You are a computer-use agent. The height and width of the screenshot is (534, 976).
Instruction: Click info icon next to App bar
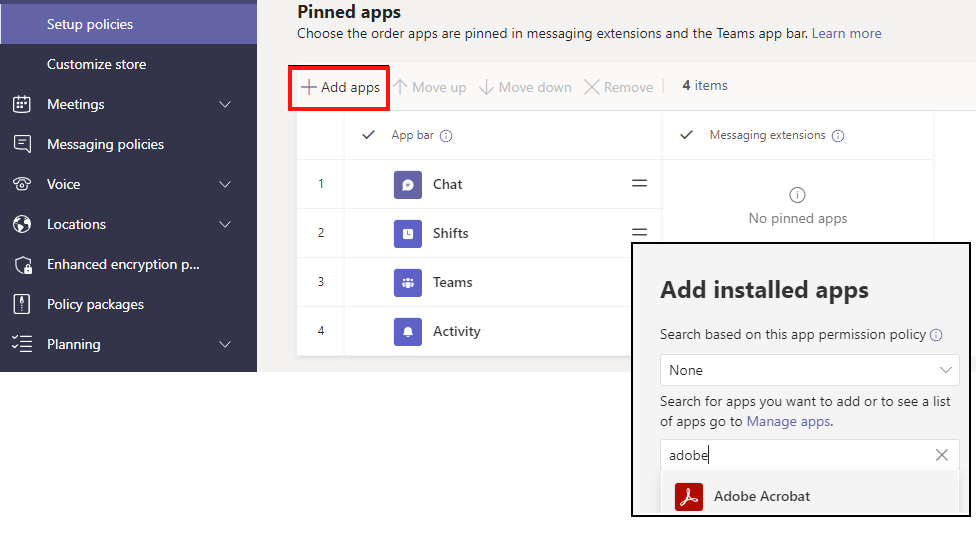[x=446, y=136]
